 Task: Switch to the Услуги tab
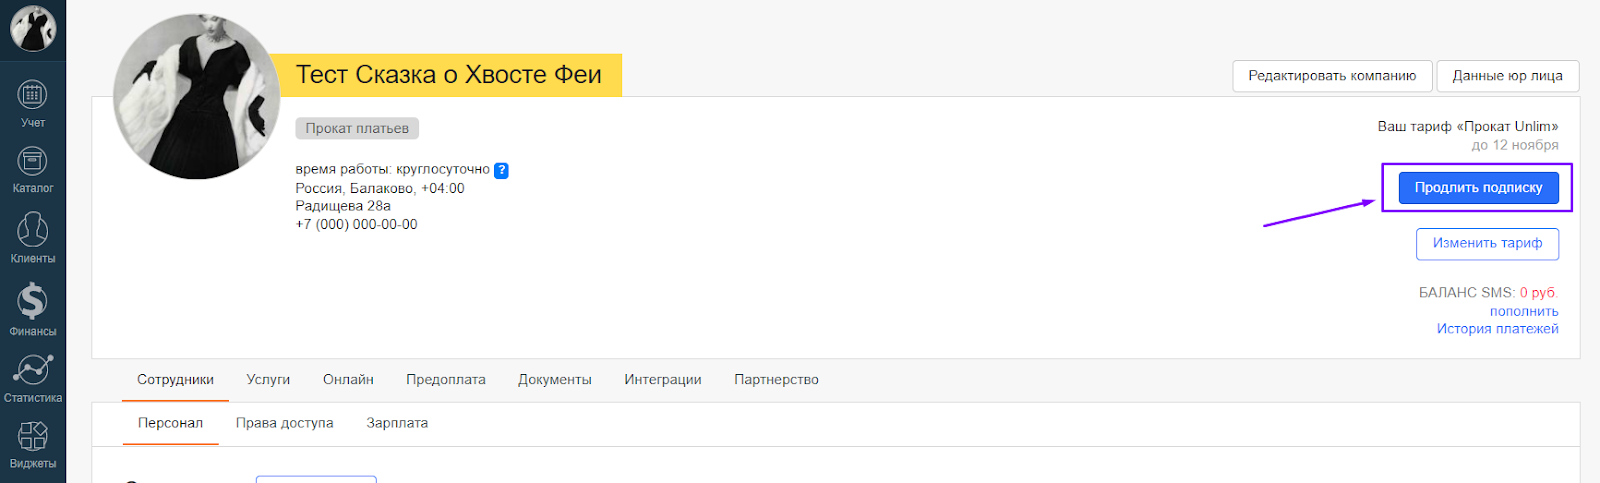268,380
